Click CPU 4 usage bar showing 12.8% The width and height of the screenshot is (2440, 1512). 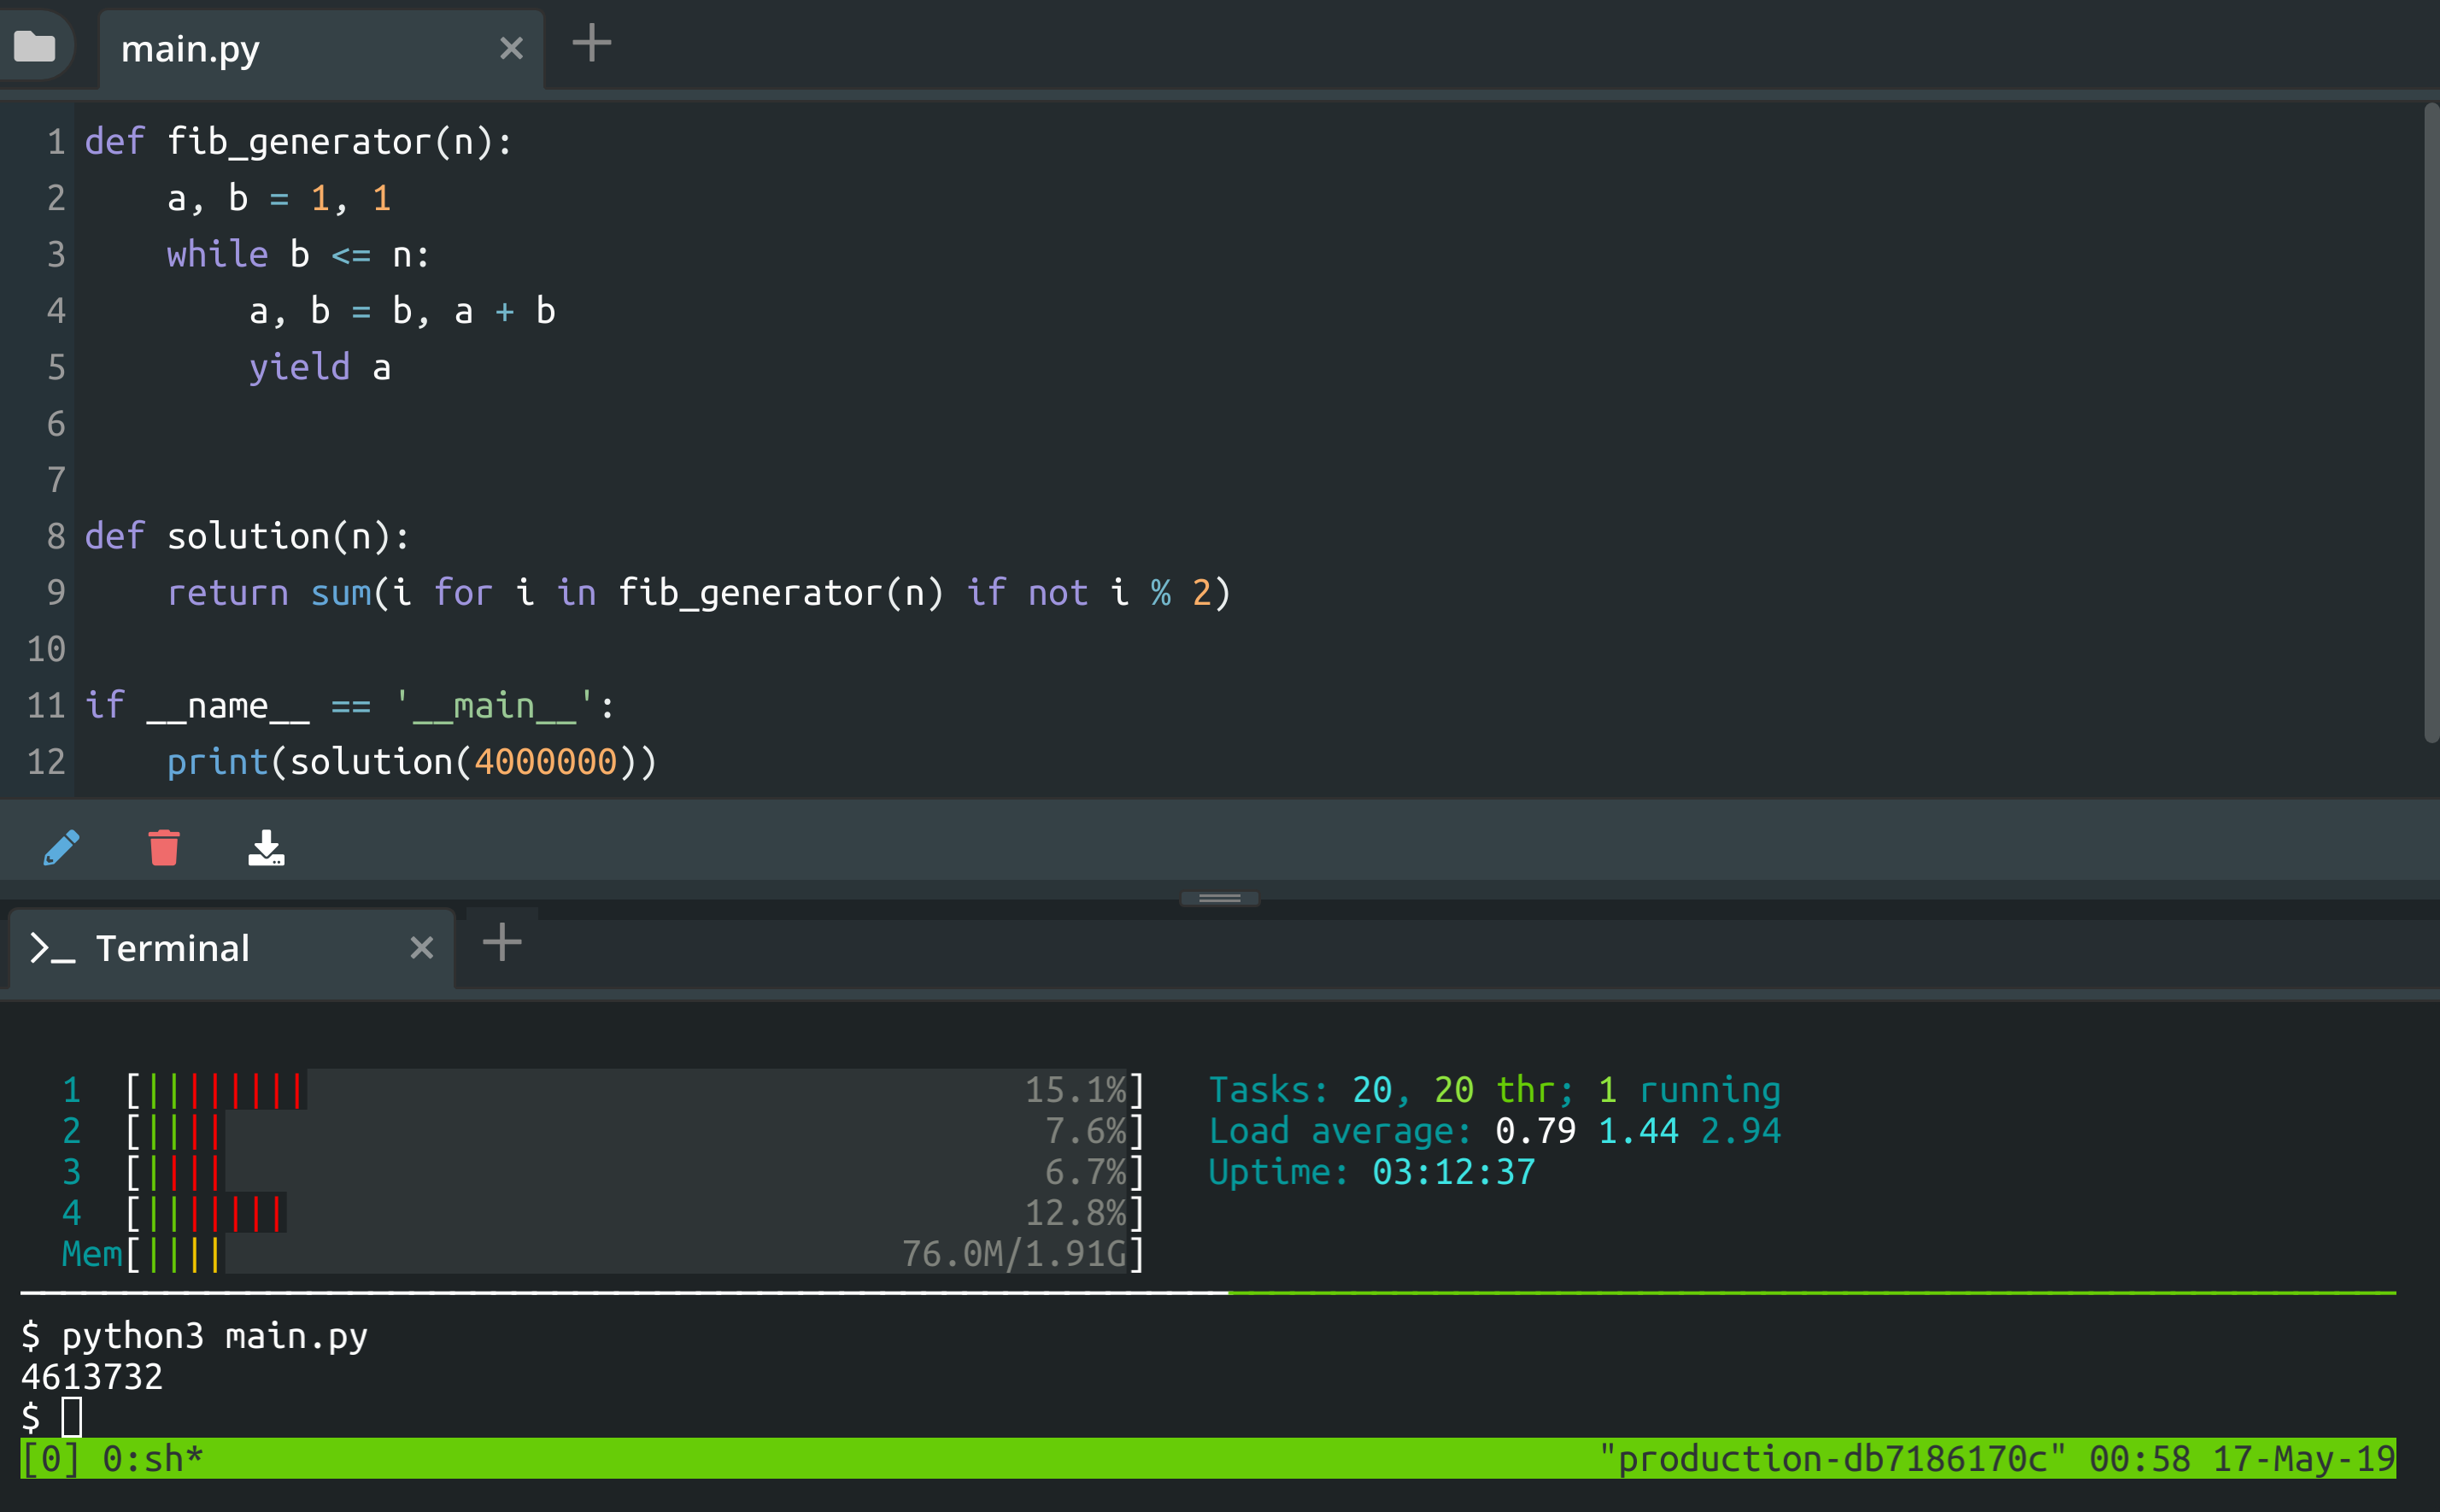click(636, 1212)
